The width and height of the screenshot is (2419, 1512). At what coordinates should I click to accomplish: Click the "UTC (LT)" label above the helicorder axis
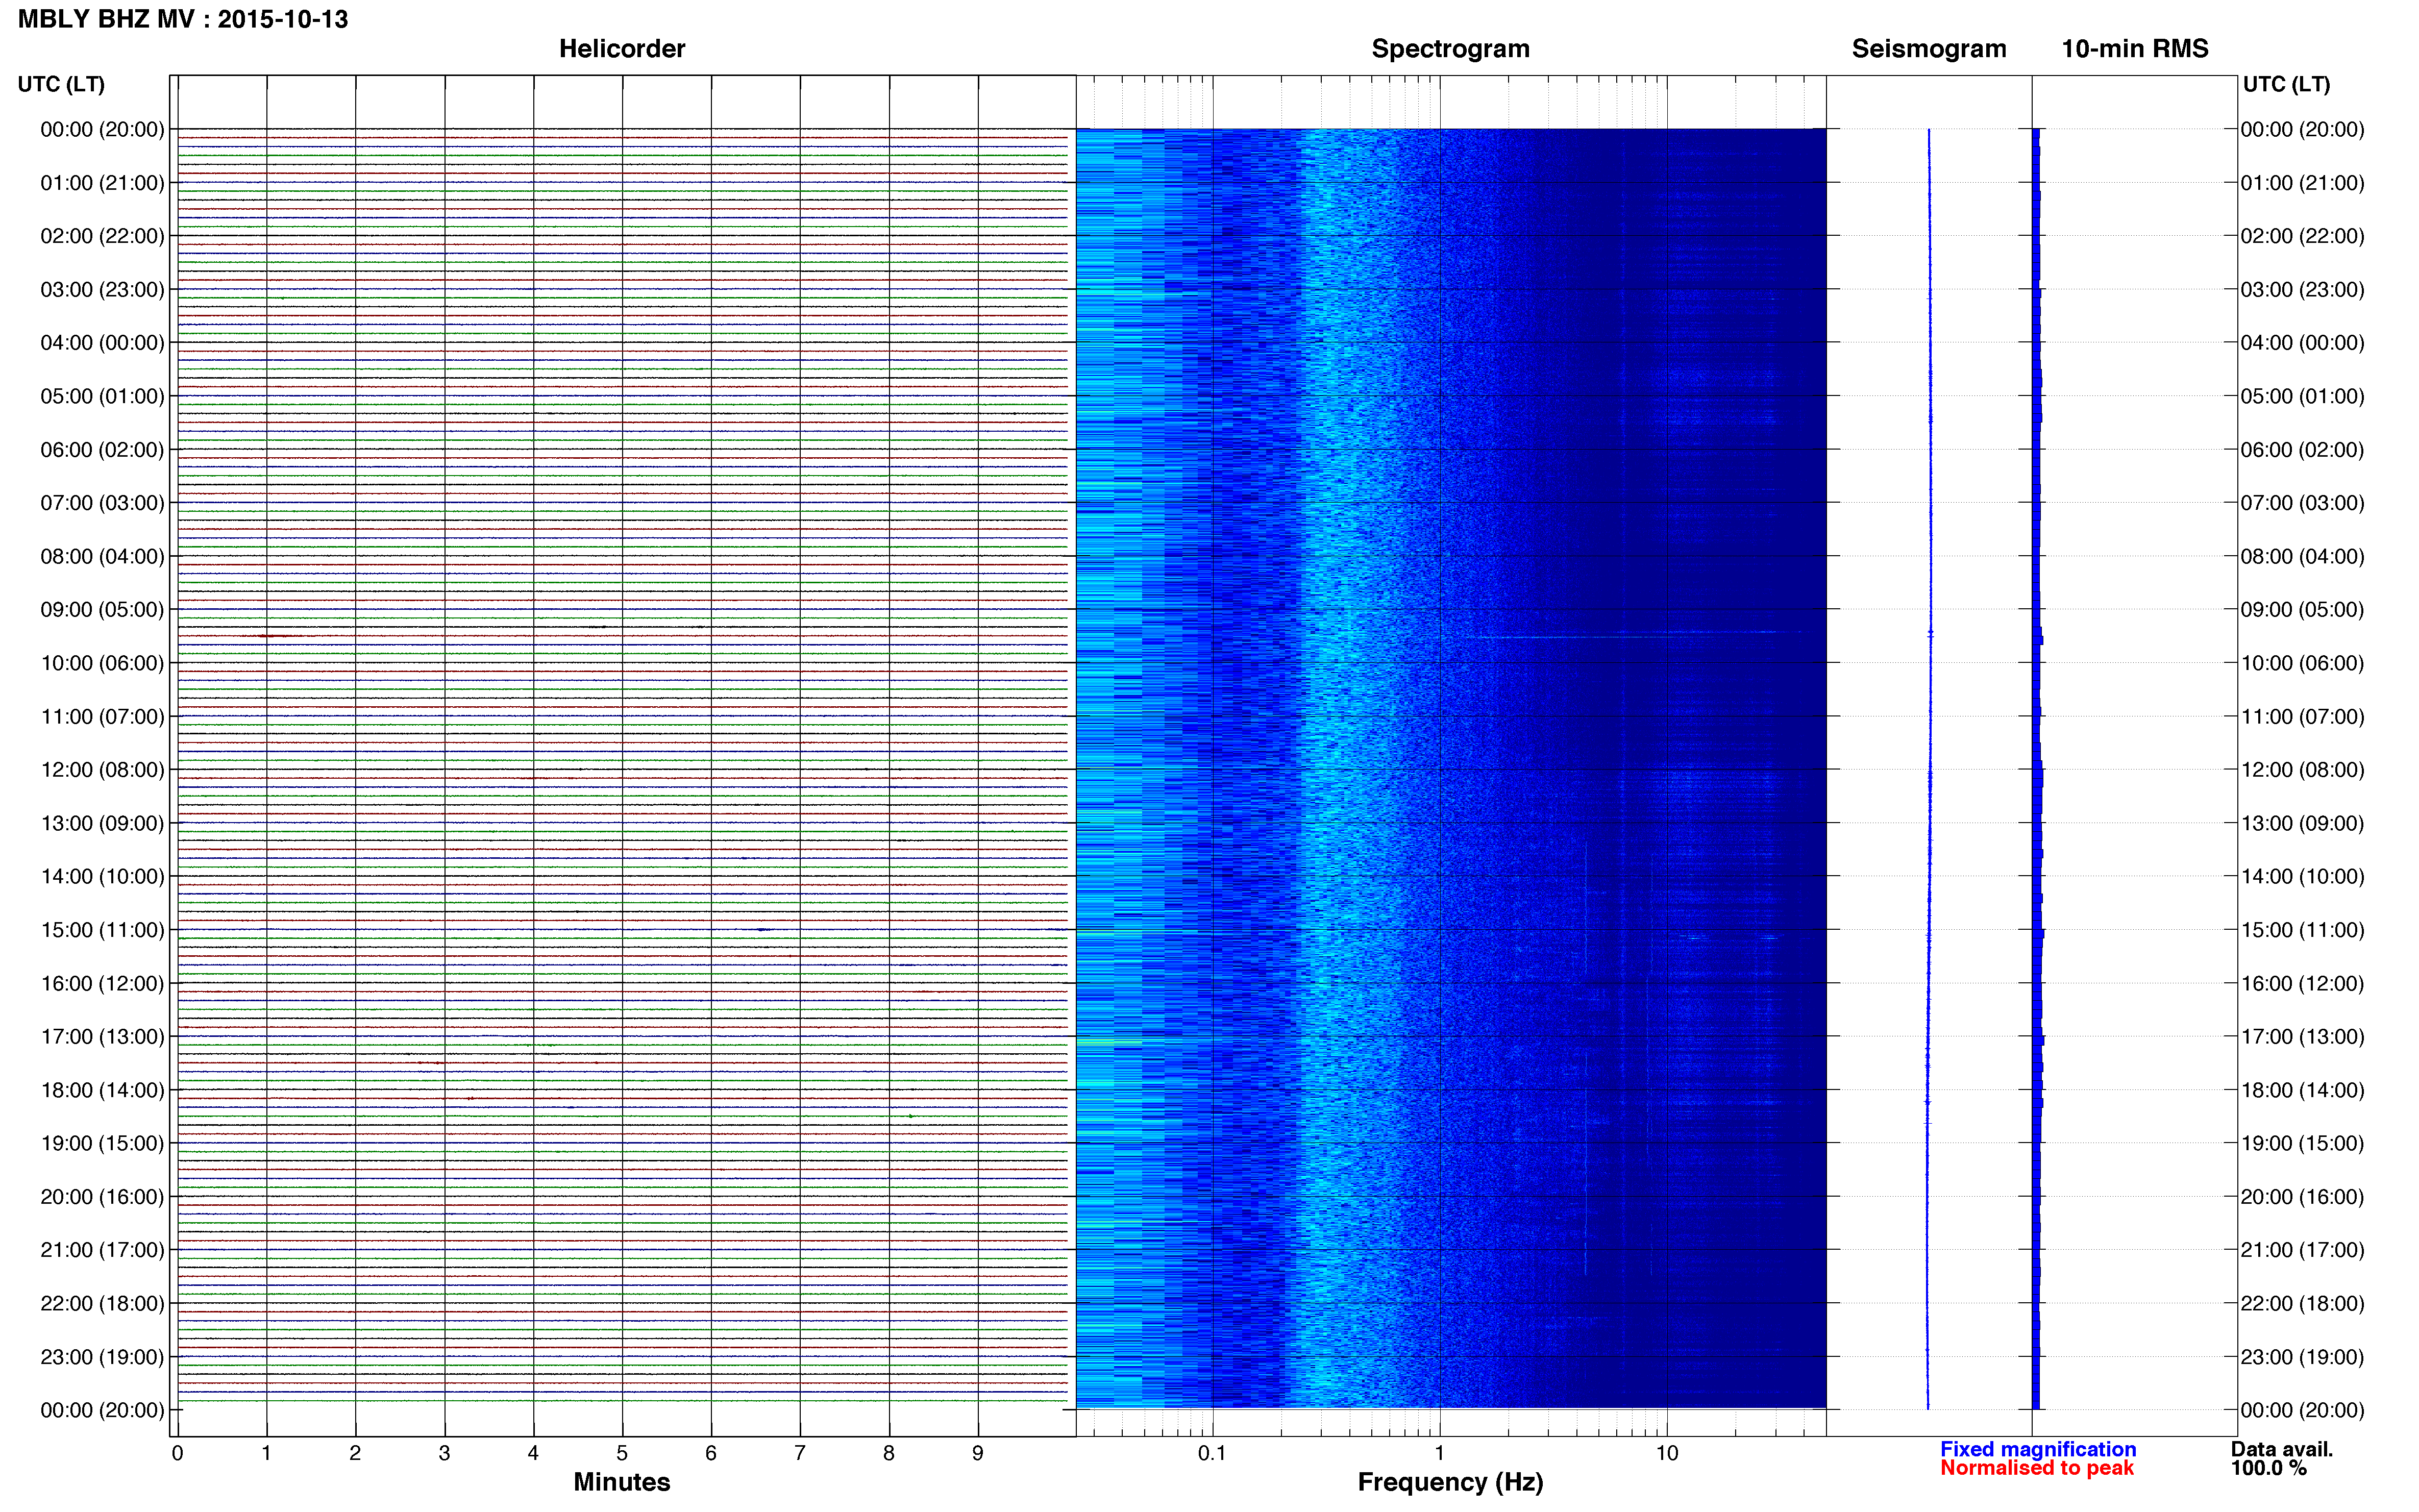61,84
